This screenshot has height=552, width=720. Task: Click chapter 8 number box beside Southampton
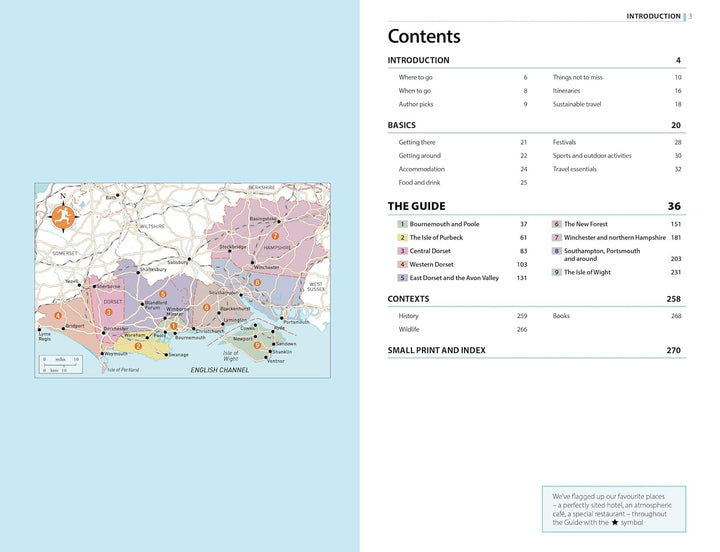[x=557, y=251]
